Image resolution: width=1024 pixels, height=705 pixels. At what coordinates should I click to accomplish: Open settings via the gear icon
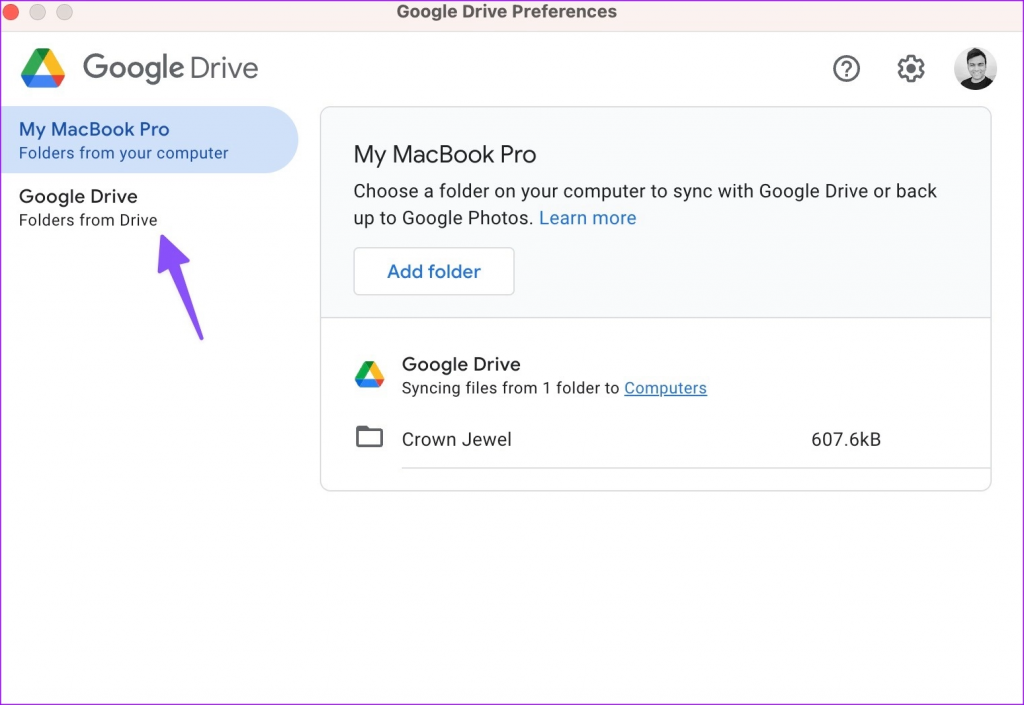(910, 69)
